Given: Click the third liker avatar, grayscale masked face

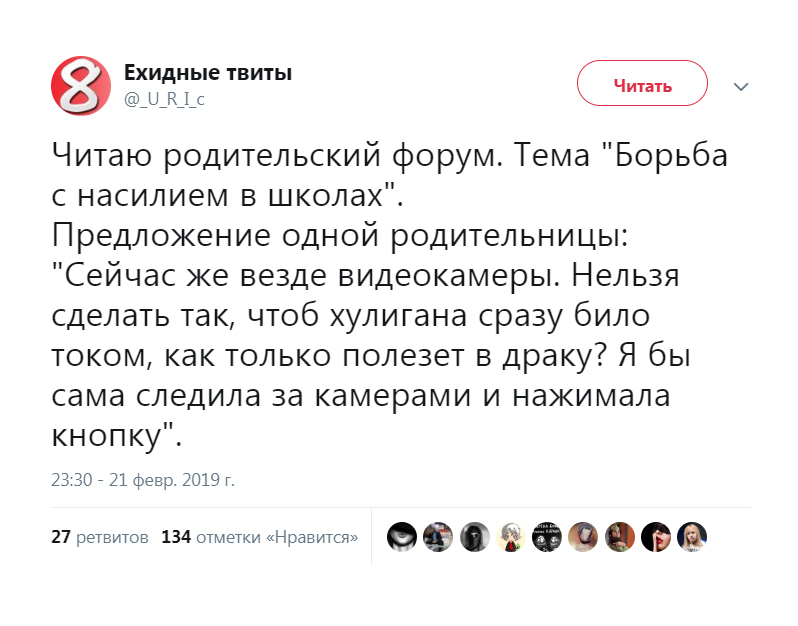Looking at the screenshot, I should pyautogui.click(x=475, y=537).
